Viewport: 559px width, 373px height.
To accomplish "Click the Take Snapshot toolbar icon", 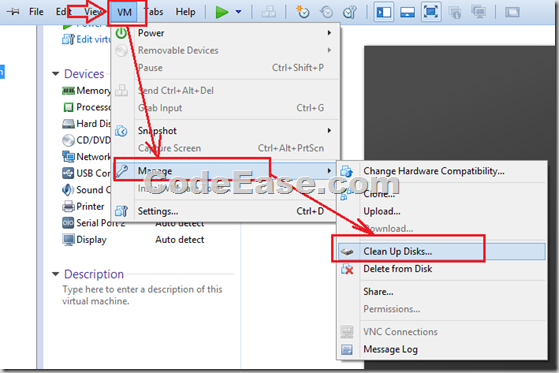I will tap(303, 12).
